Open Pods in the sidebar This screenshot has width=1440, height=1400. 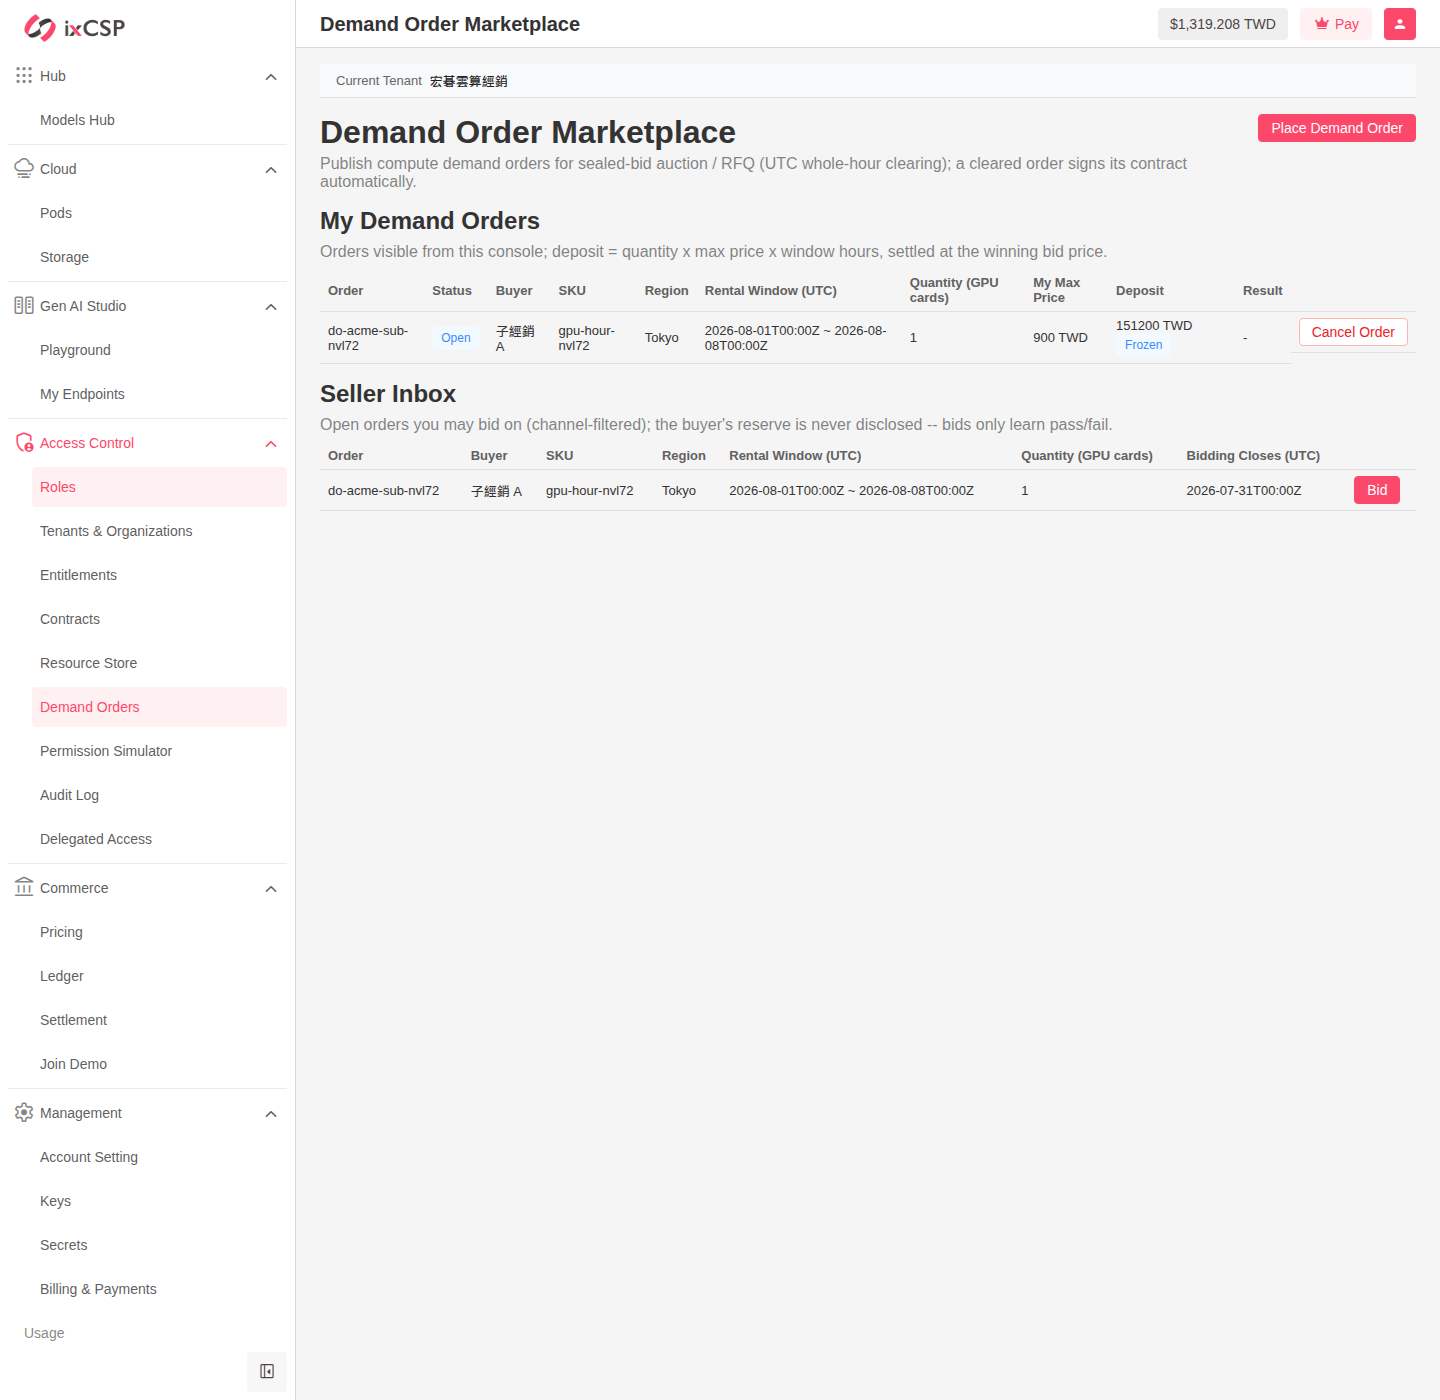[x=159, y=213]
